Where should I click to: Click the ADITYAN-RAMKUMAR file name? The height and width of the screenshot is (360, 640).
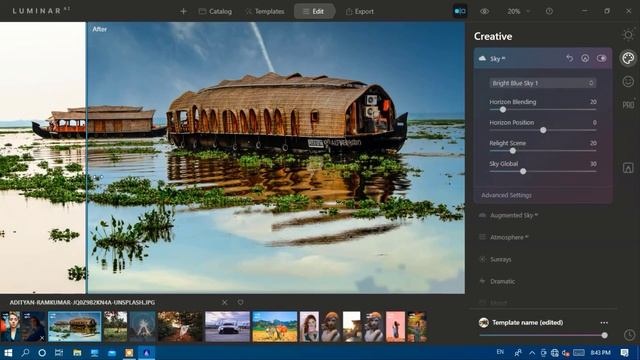(x=82, y=302)
